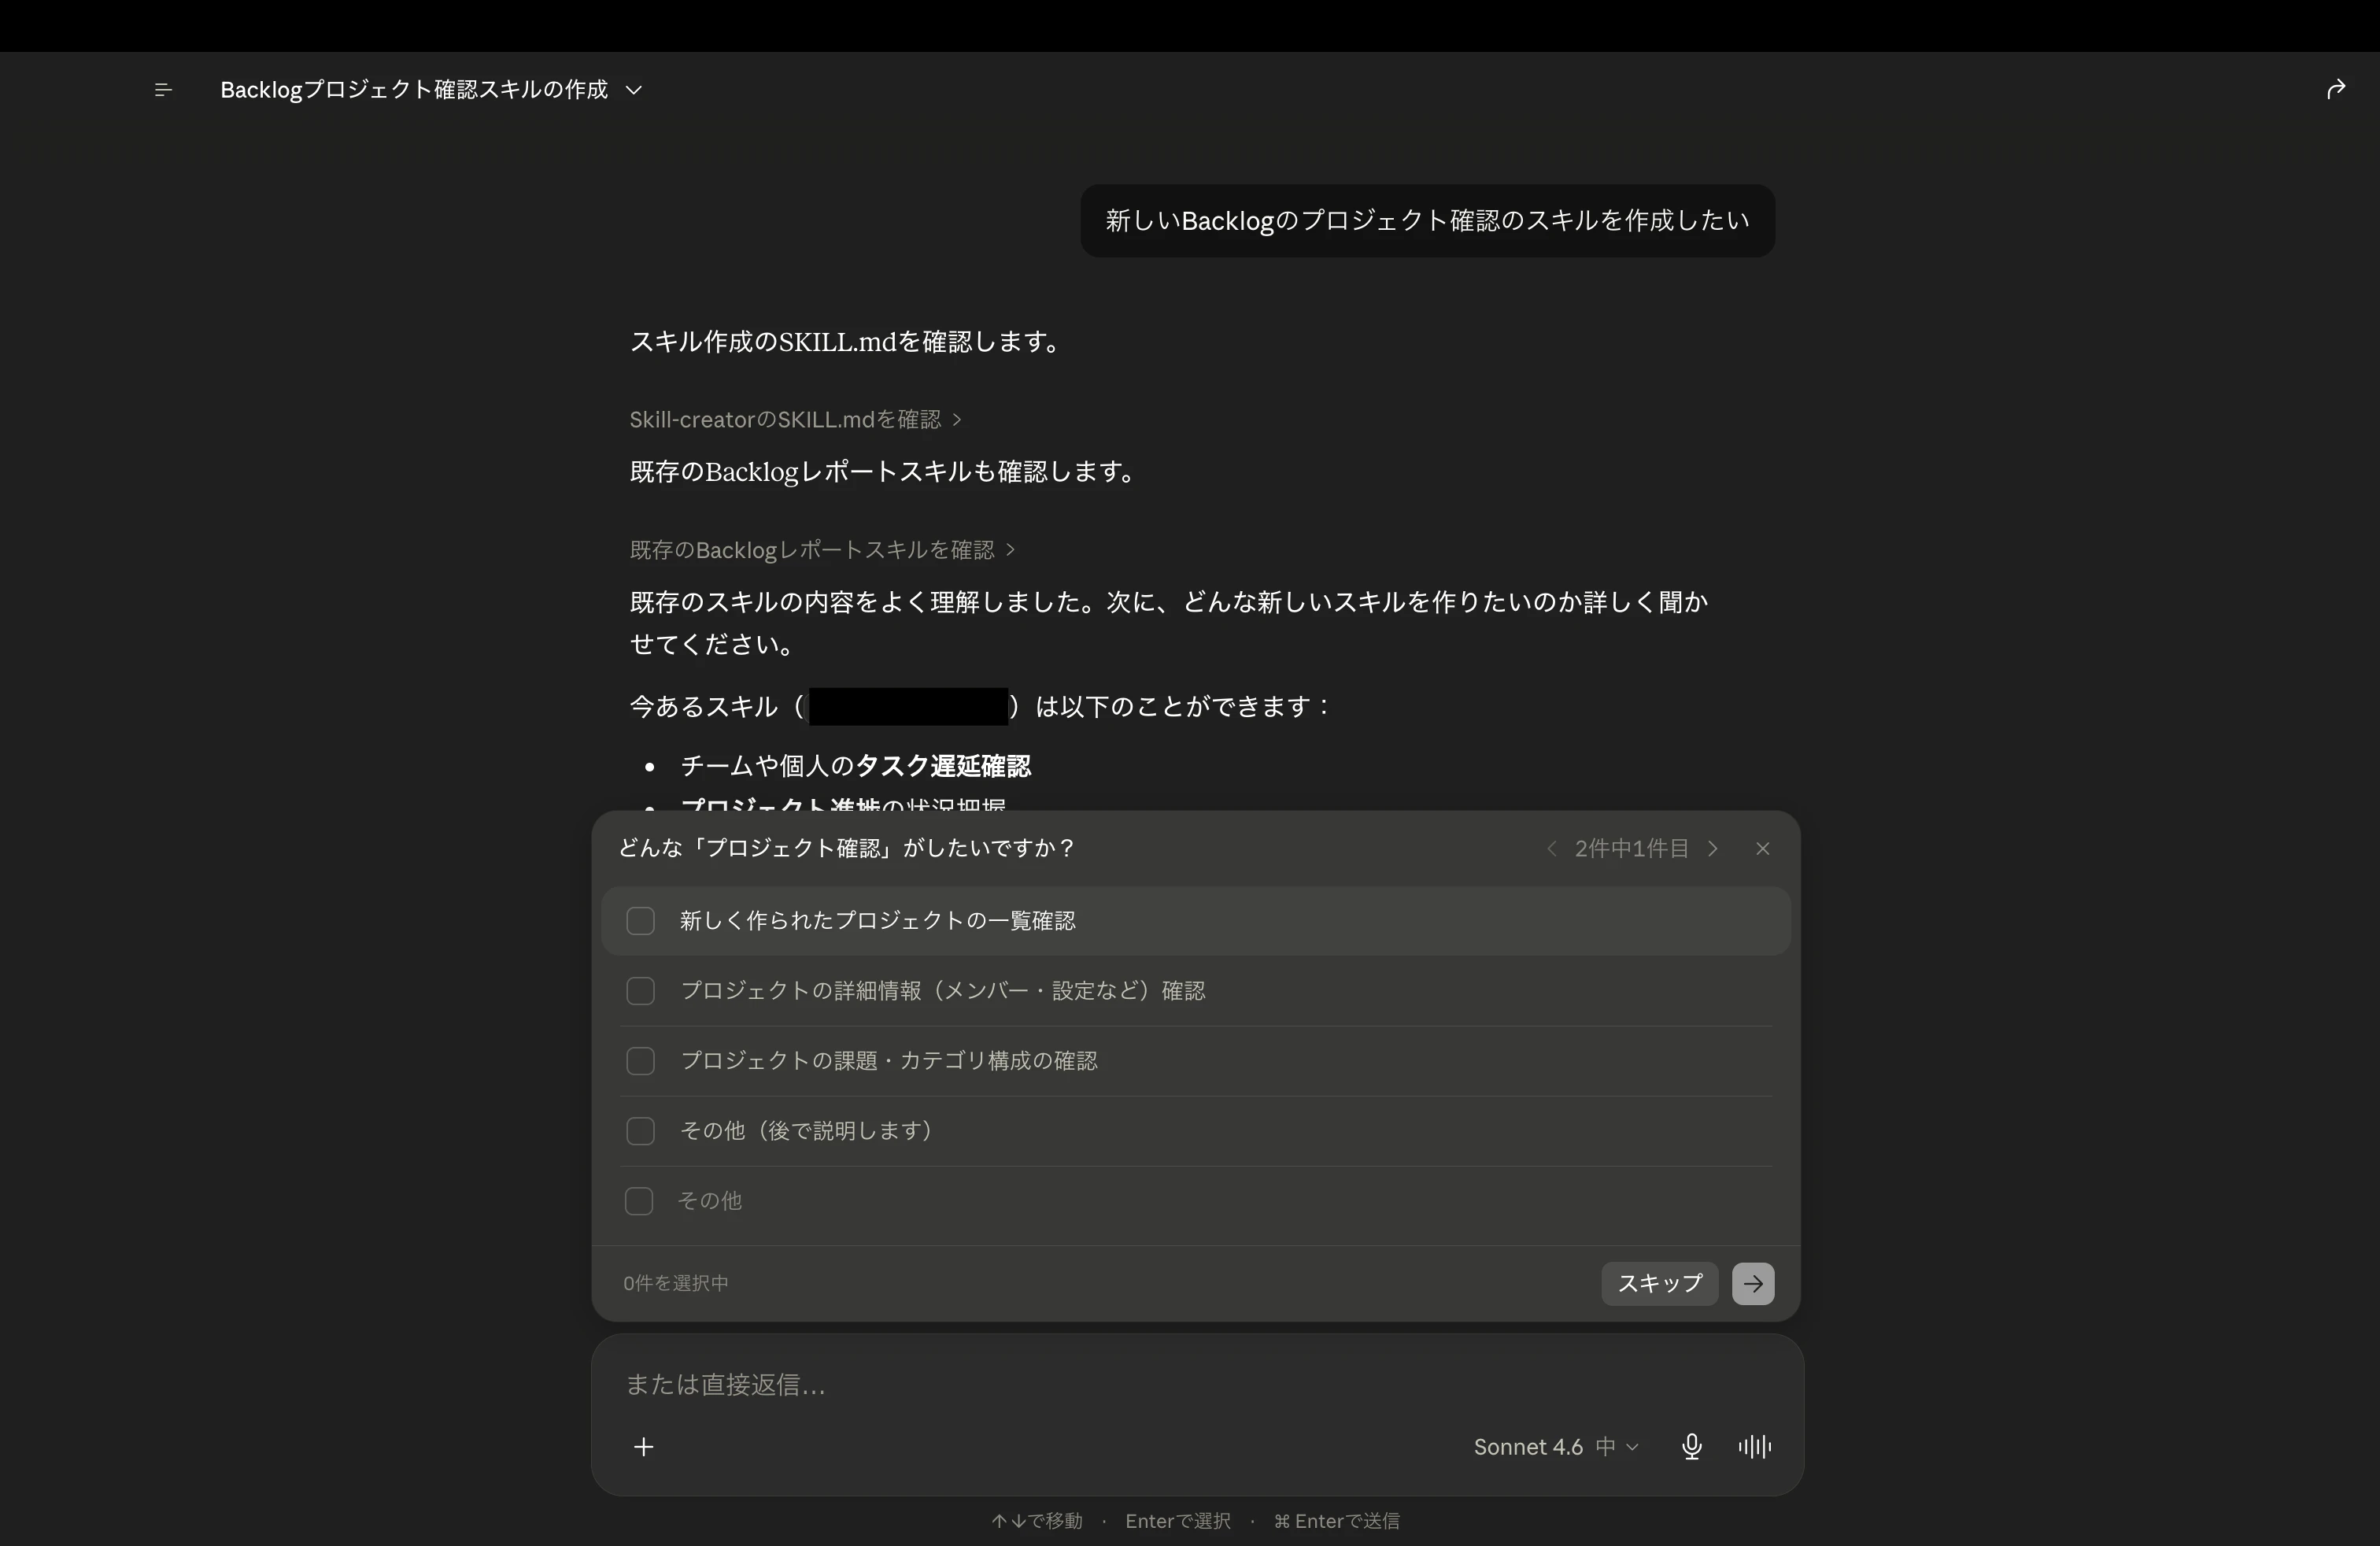Go to next question chevron

click(x=1713, y=849)
